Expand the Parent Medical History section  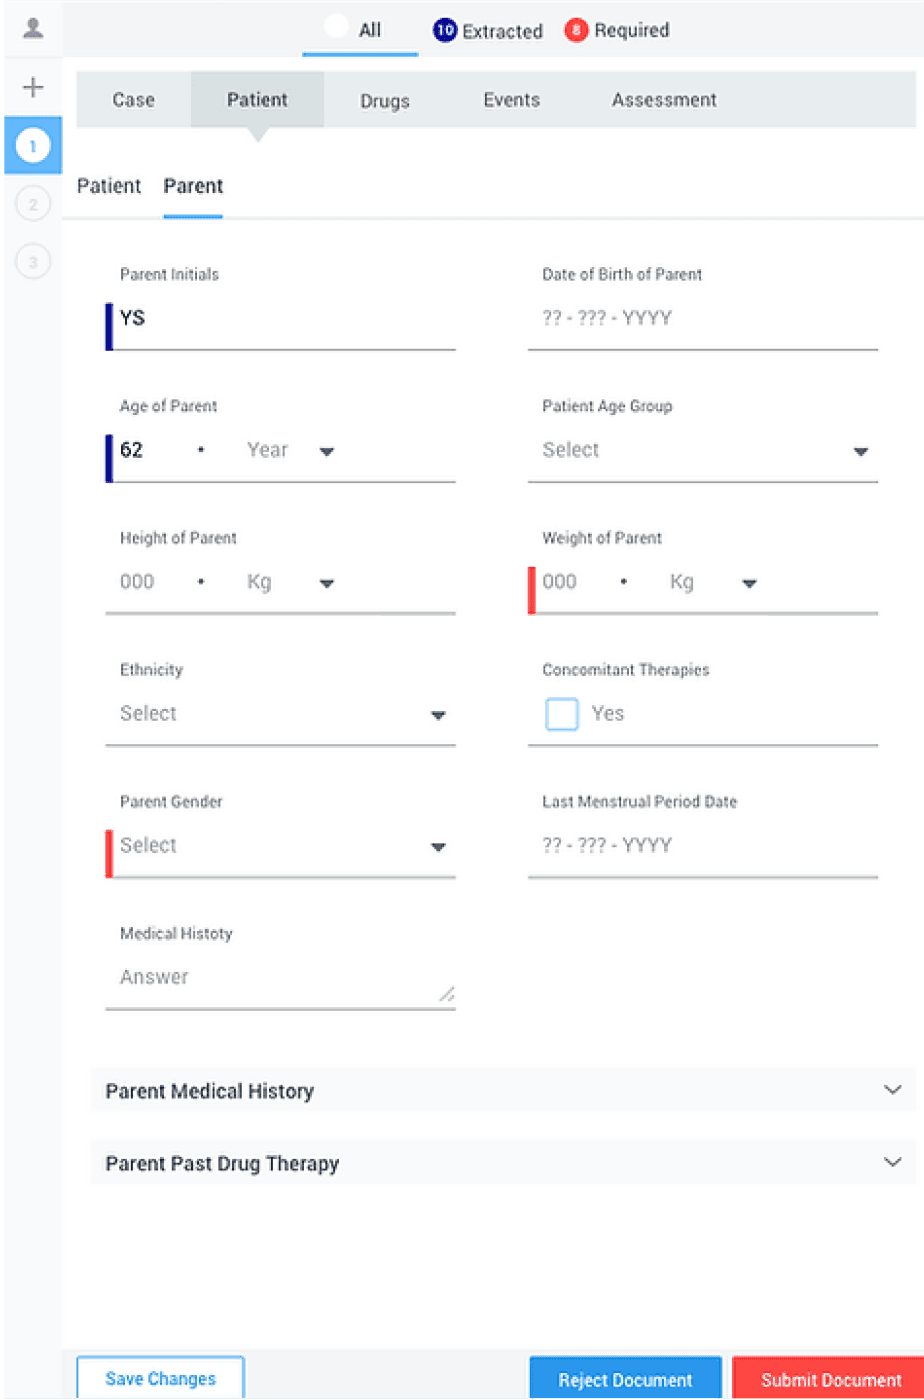point(503,1090)
